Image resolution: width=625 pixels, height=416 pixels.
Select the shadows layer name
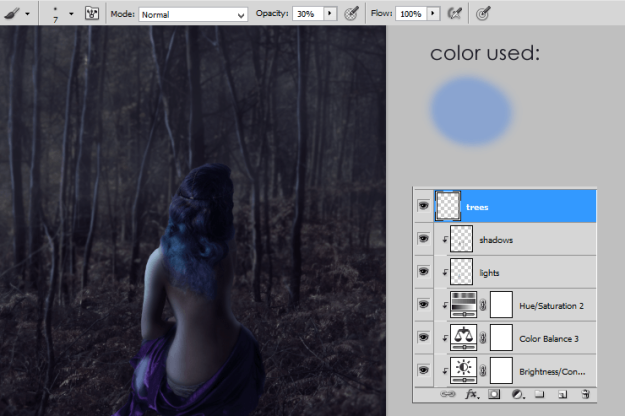tap(496, 240)
